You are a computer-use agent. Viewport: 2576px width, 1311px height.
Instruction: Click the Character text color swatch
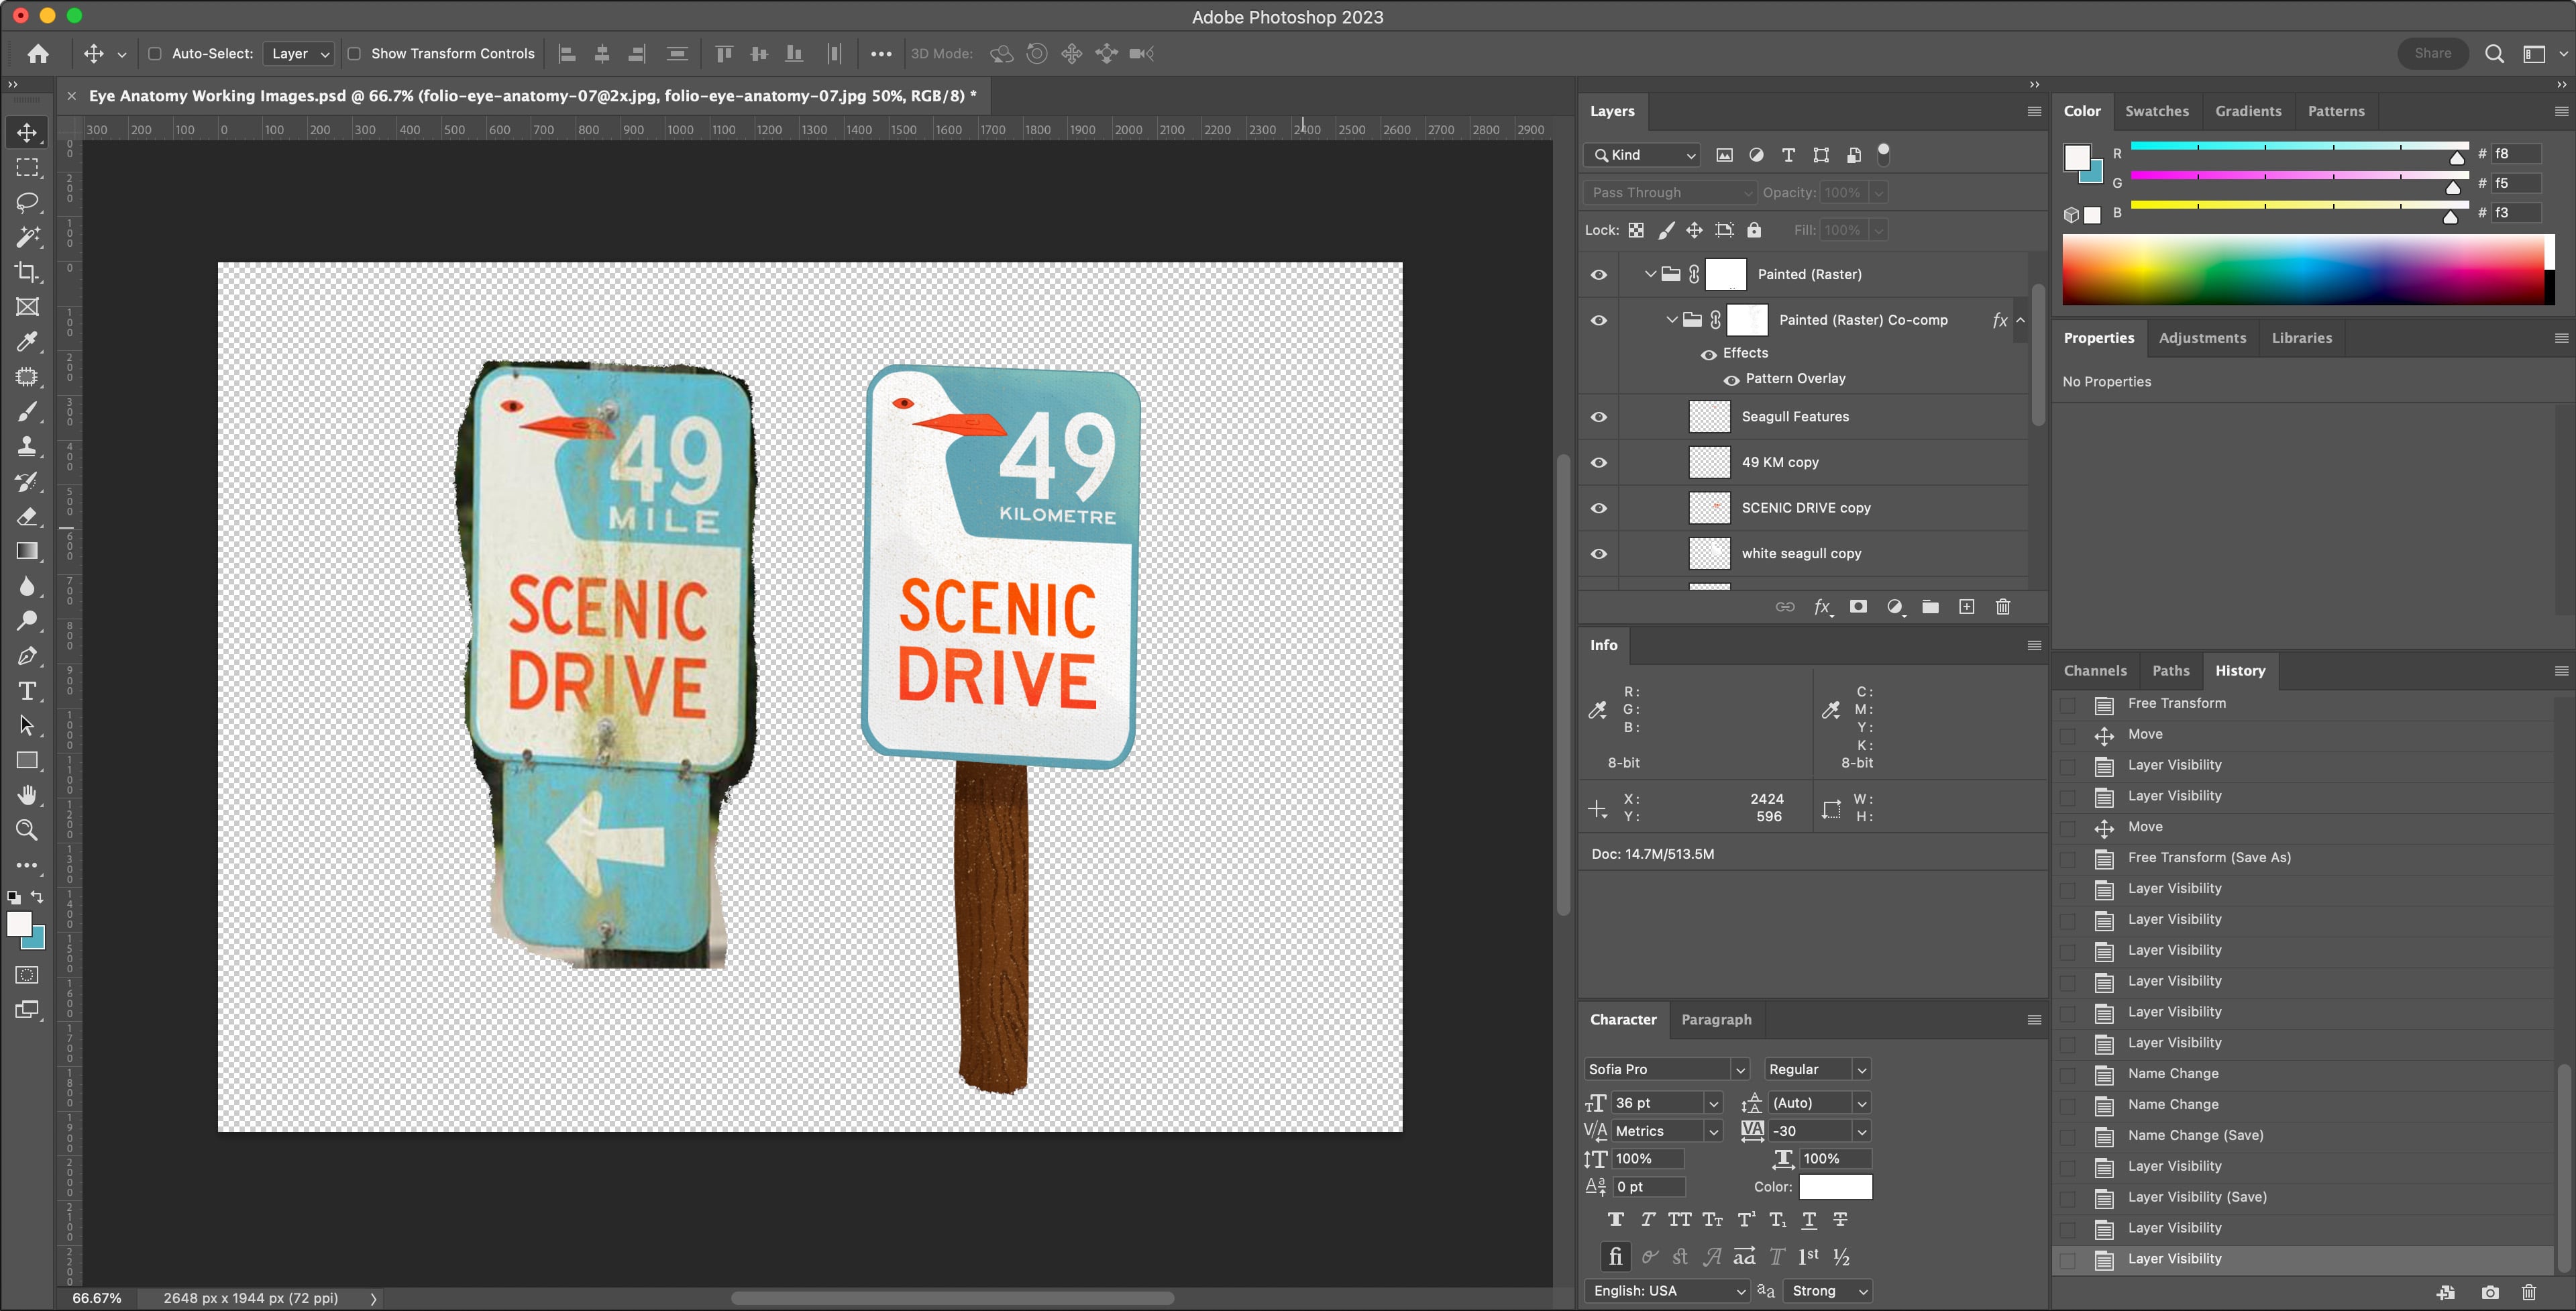[x=1835, y=1187]
